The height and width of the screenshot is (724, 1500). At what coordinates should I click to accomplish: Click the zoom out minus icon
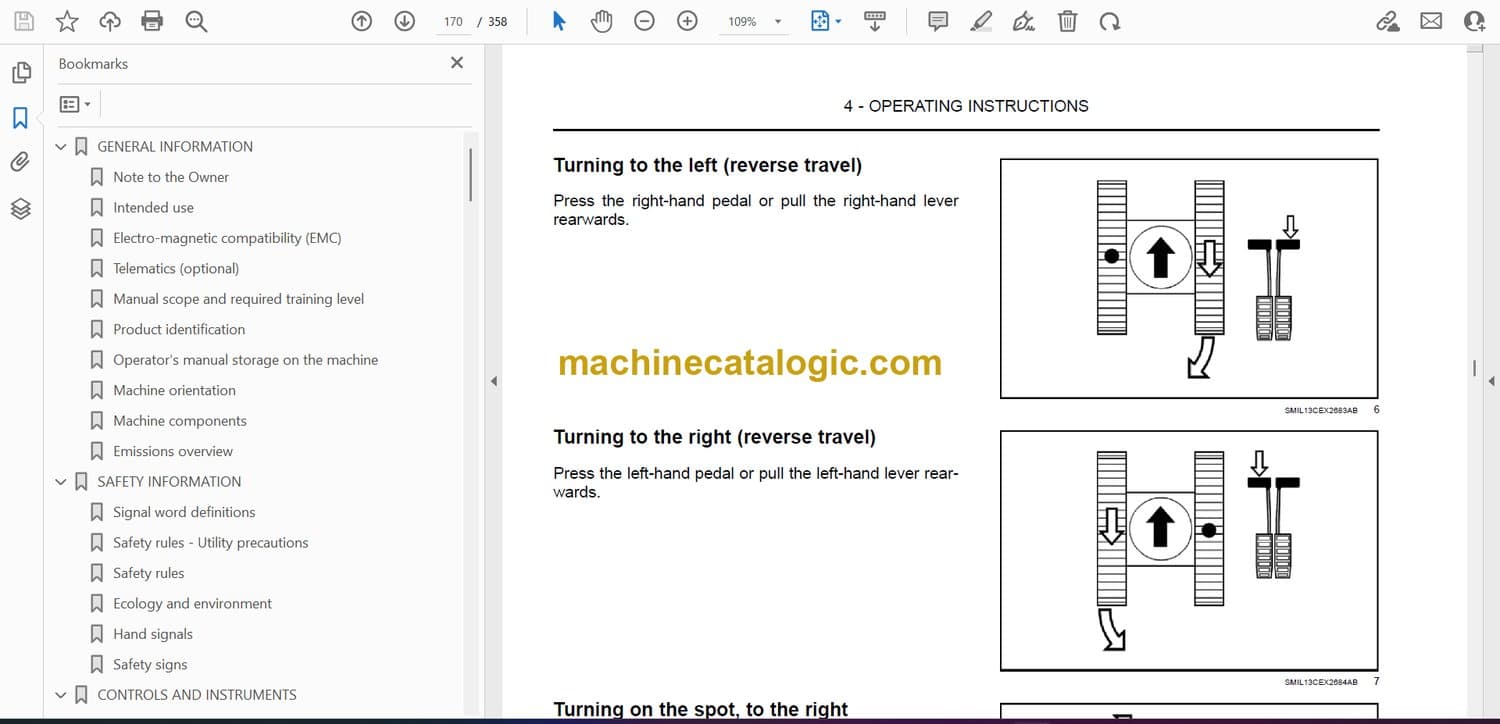(x=644, y=21)
